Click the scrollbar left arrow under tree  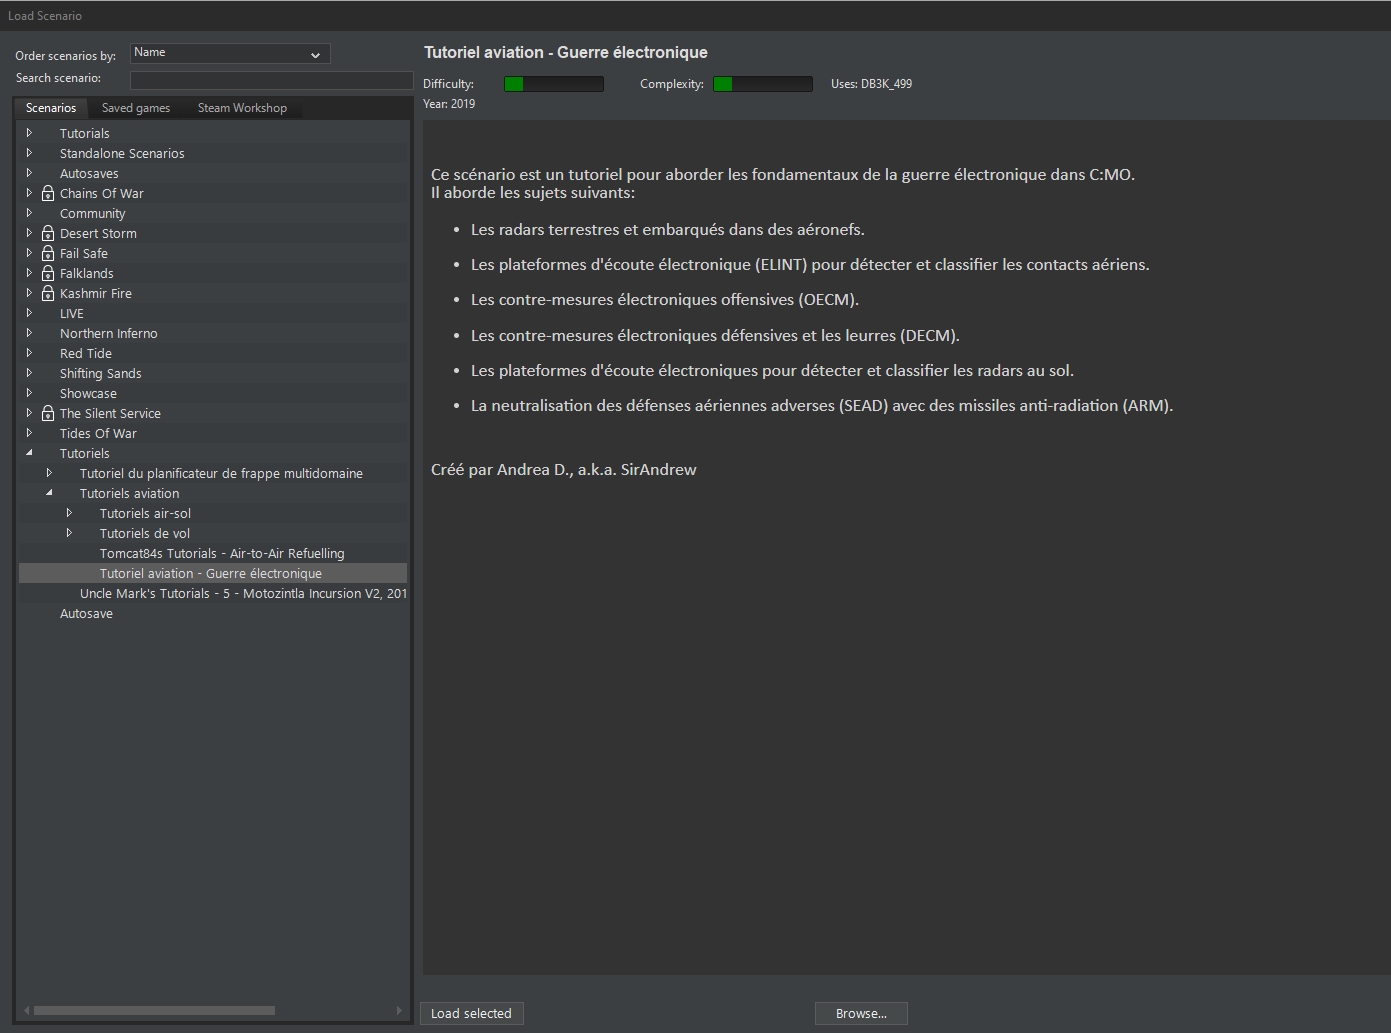pyautogui.click(x=27, y=1010)
